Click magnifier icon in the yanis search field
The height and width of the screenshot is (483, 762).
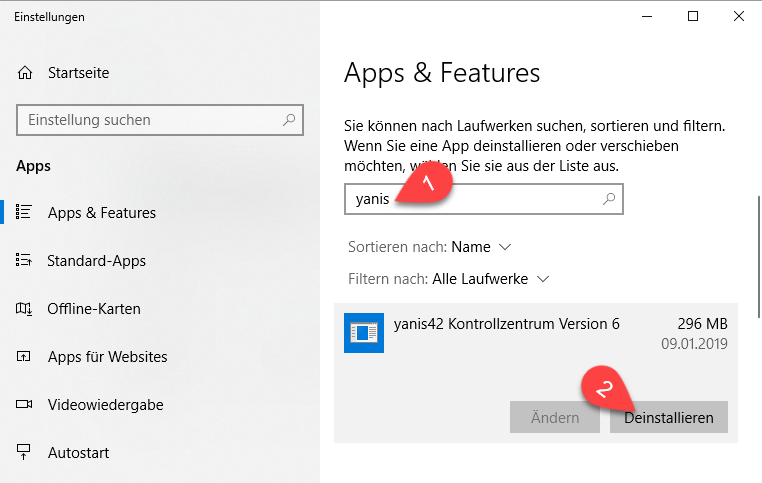[x=609, y=199]
